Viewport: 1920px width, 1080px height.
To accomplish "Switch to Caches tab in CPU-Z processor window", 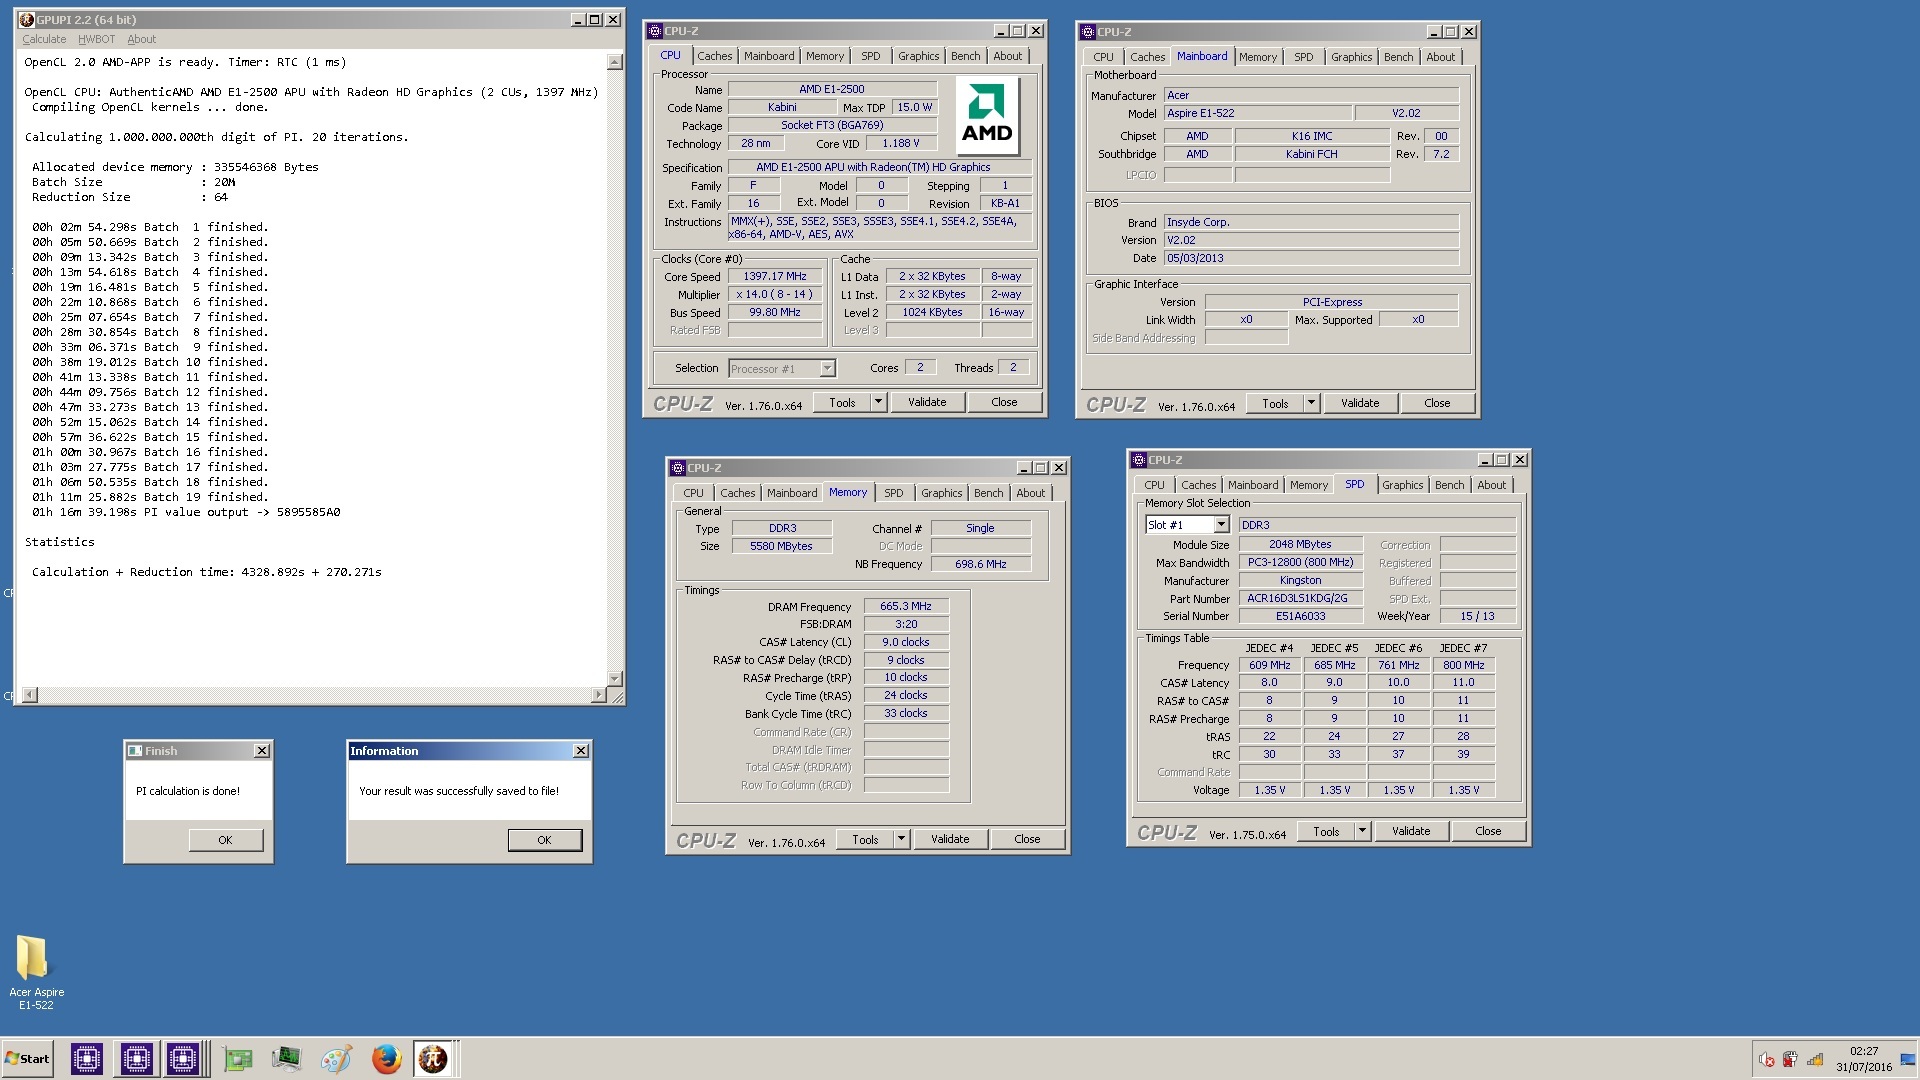I will (x=715, y=56).
